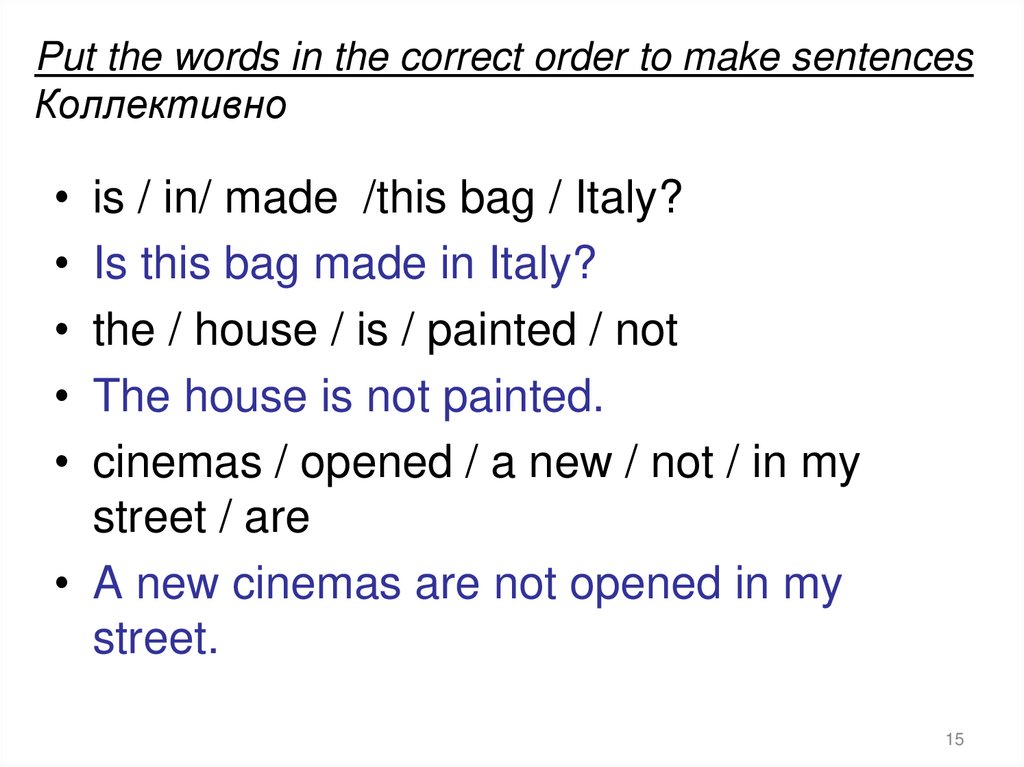Click the blue answer "The house is not painted."
Viewport: 1024px width, 767px height.
pyautogui.click(x=348, y=397)
